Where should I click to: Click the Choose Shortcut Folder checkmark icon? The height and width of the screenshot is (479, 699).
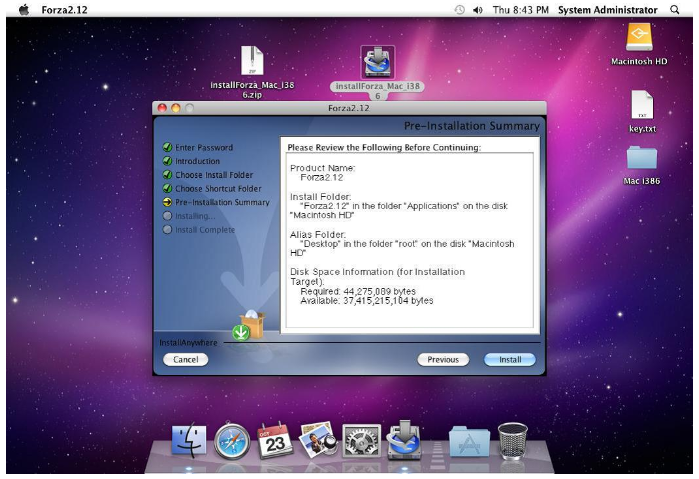pos(168,189)
